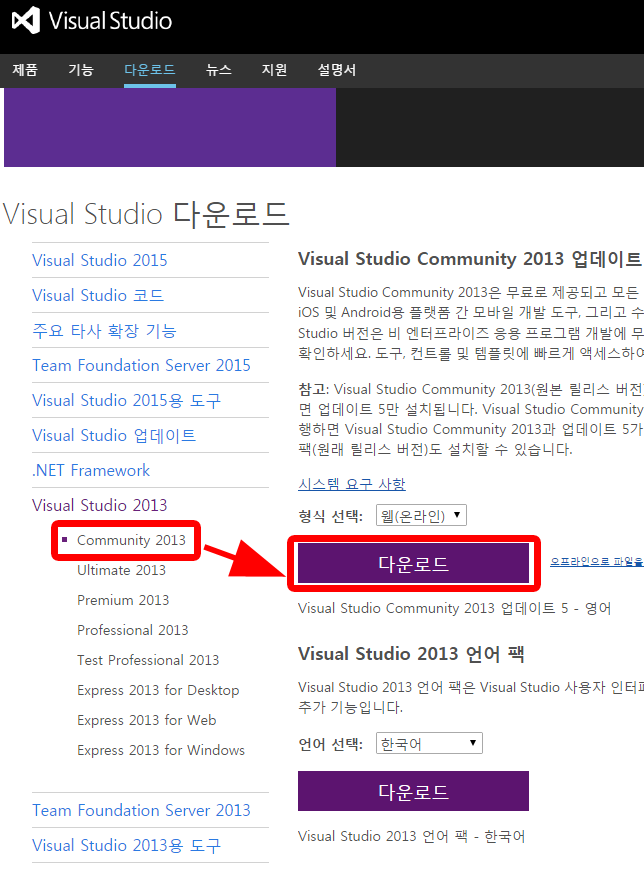Screen dimensions: 644x875
Task: Open Visual Studio 2015용 도구 link
Action: point(127,401)
